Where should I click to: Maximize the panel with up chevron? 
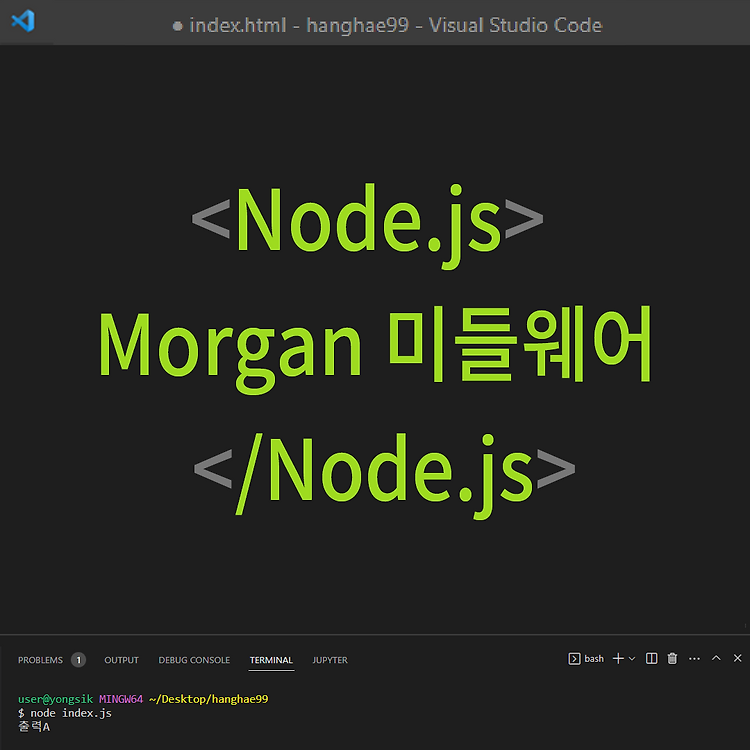click(716, 658)
